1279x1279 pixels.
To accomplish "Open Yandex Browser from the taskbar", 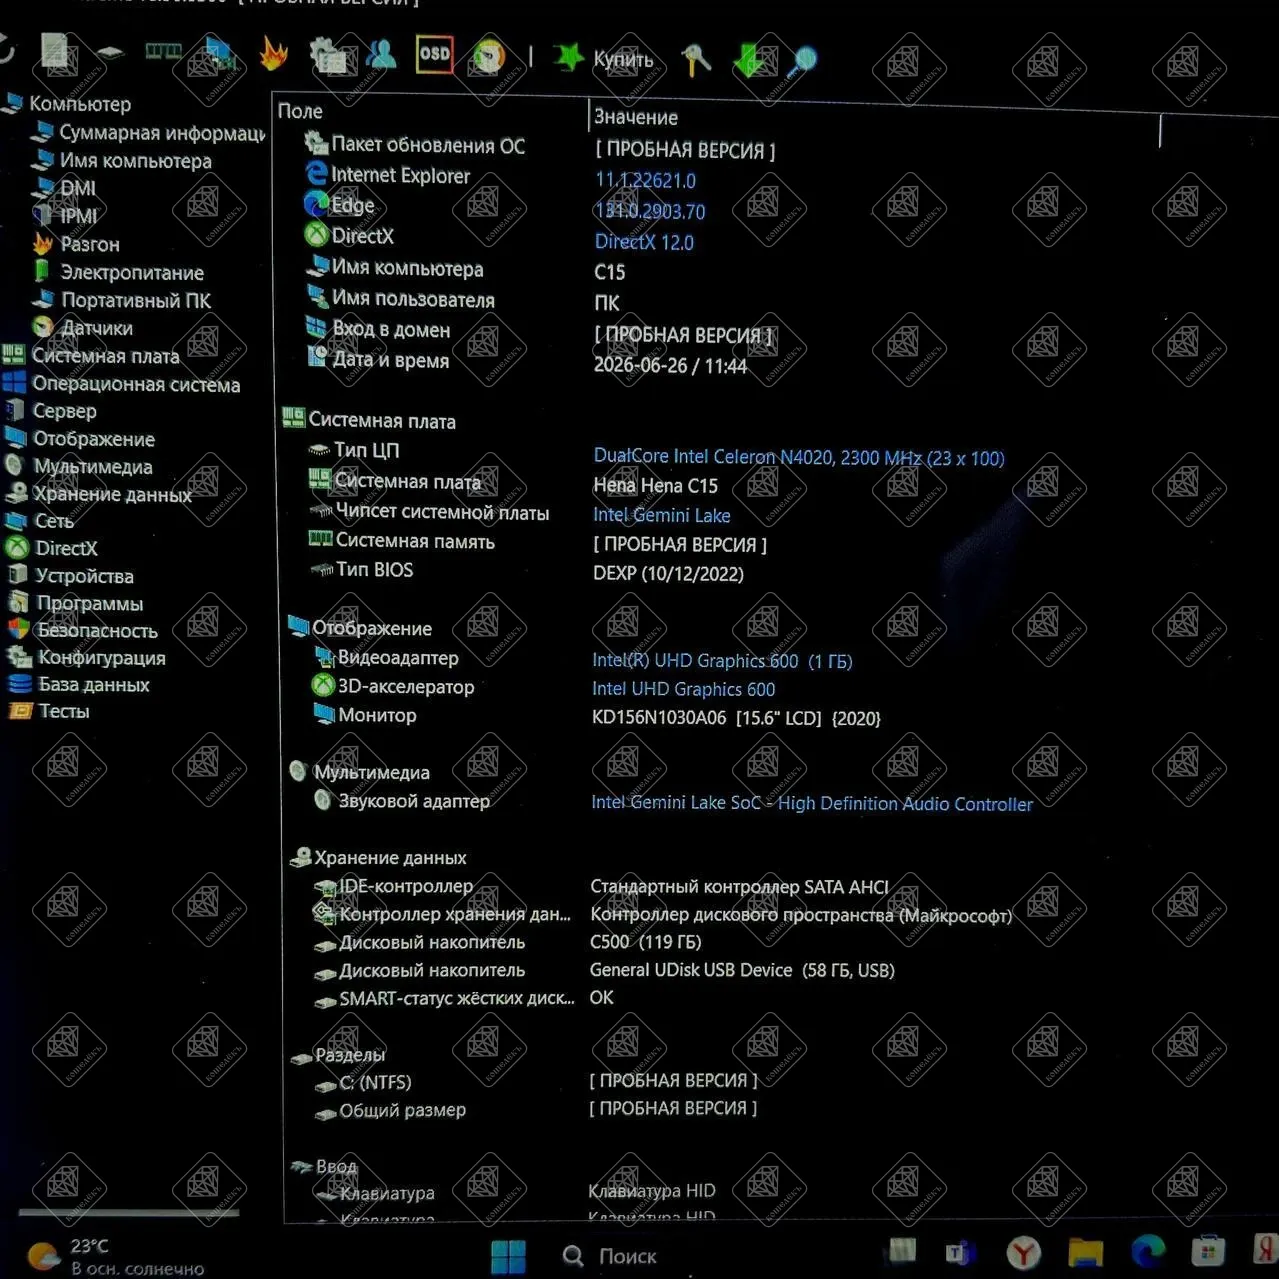I will pos(1023,1252).
